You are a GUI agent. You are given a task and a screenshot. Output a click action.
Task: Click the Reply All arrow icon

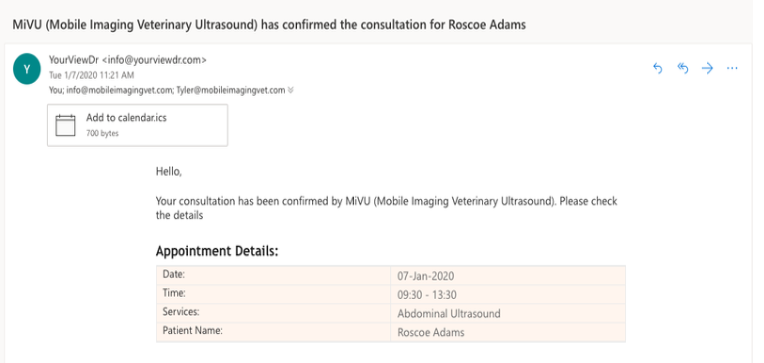pos(683,68)
